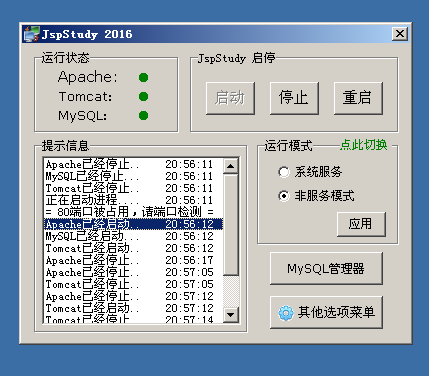Select log row 'Apache已经停止.. 20:56:11'

[x=133, y=164]
